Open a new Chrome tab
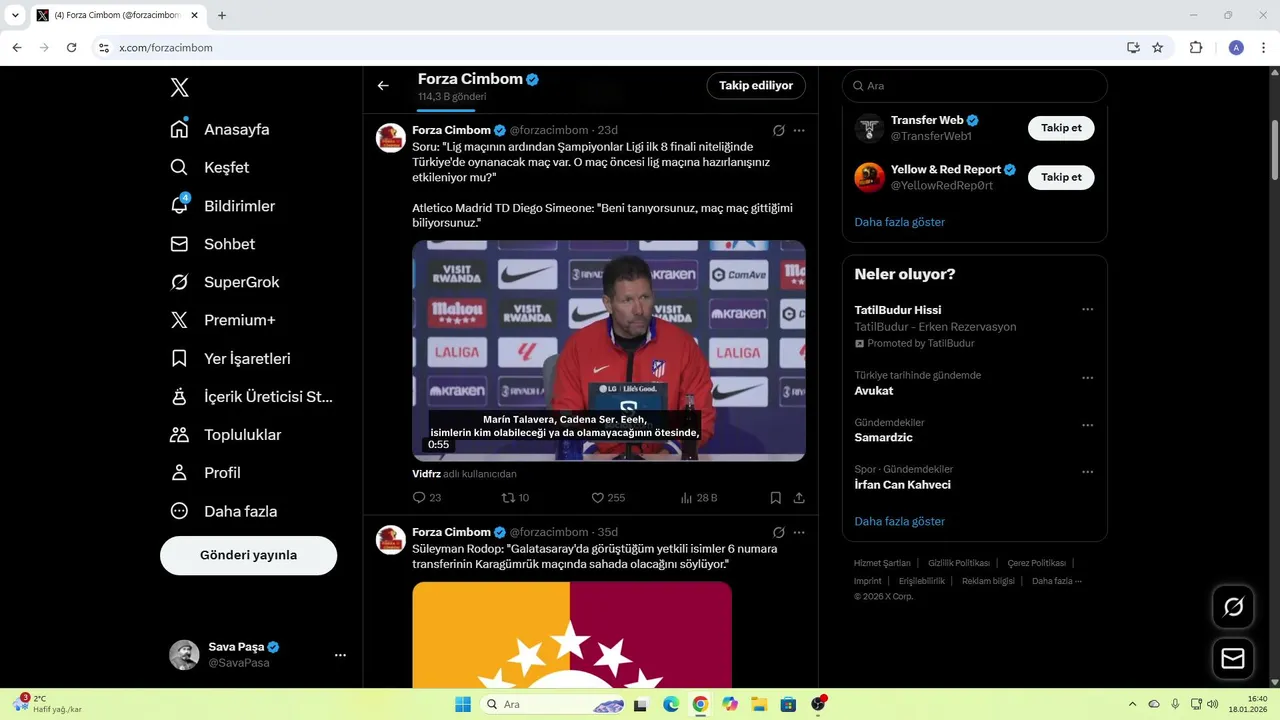 tap(222, 15)
